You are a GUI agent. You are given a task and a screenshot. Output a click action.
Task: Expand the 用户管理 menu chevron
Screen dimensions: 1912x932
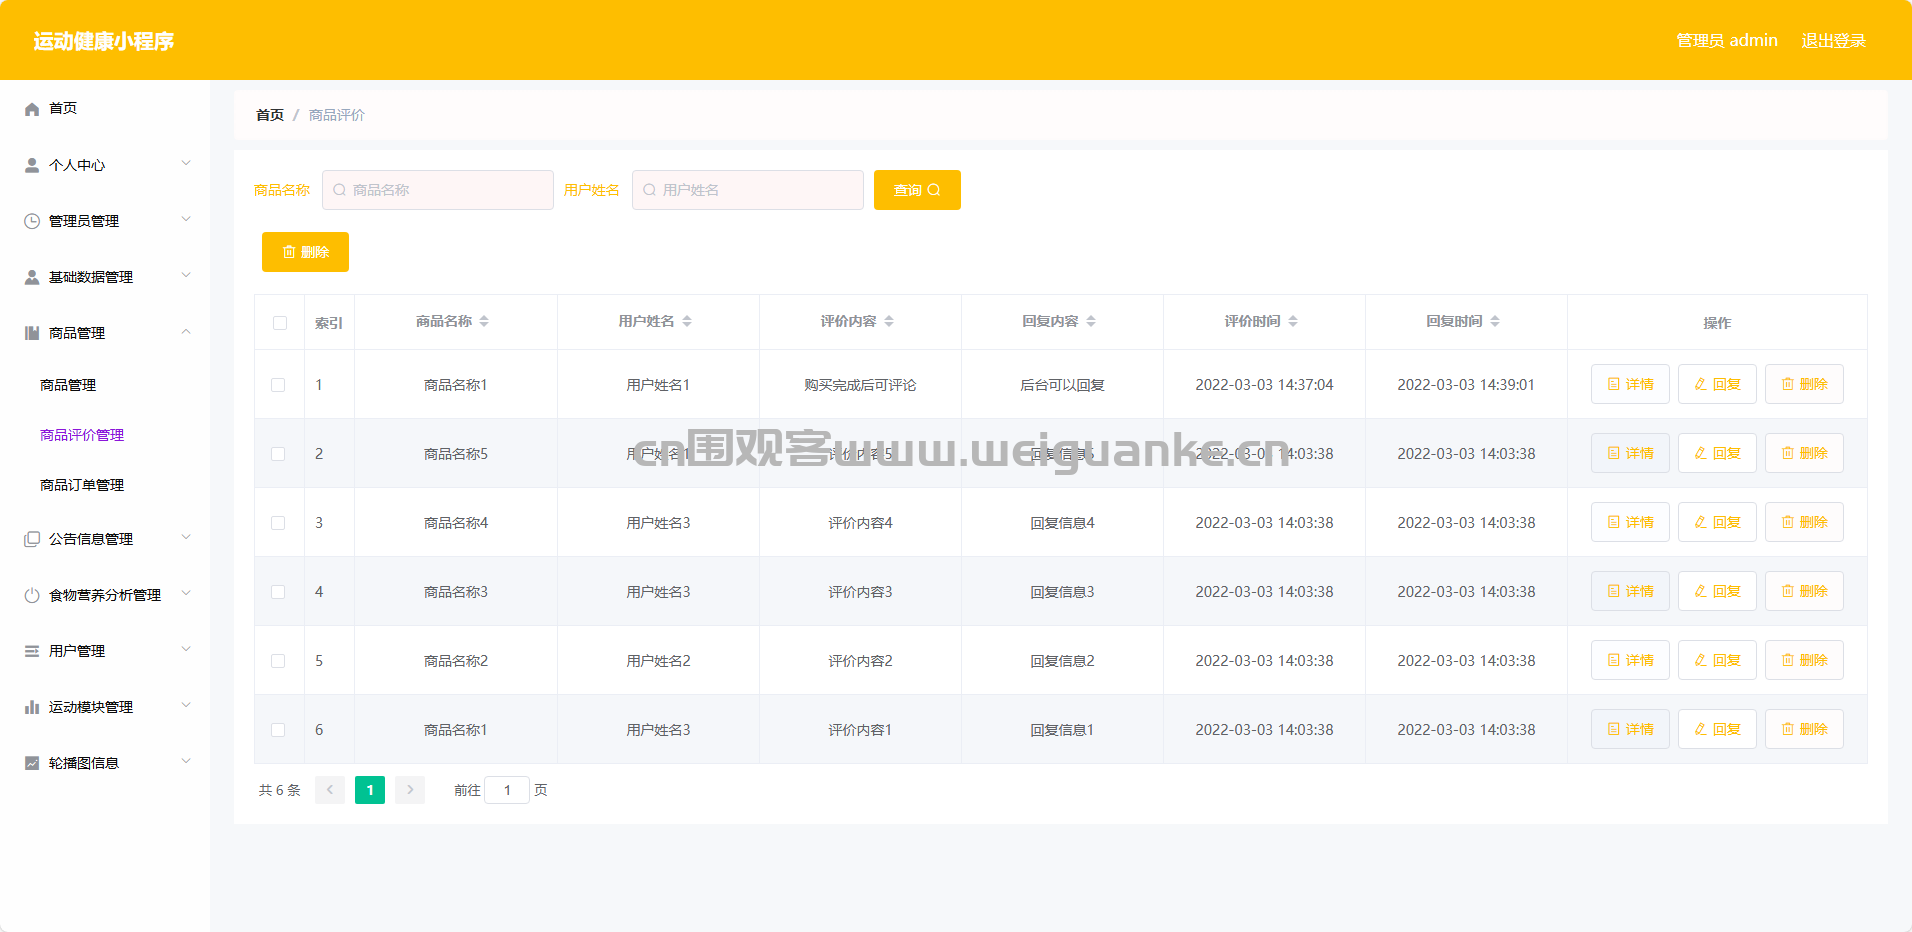tap(186, 649)
